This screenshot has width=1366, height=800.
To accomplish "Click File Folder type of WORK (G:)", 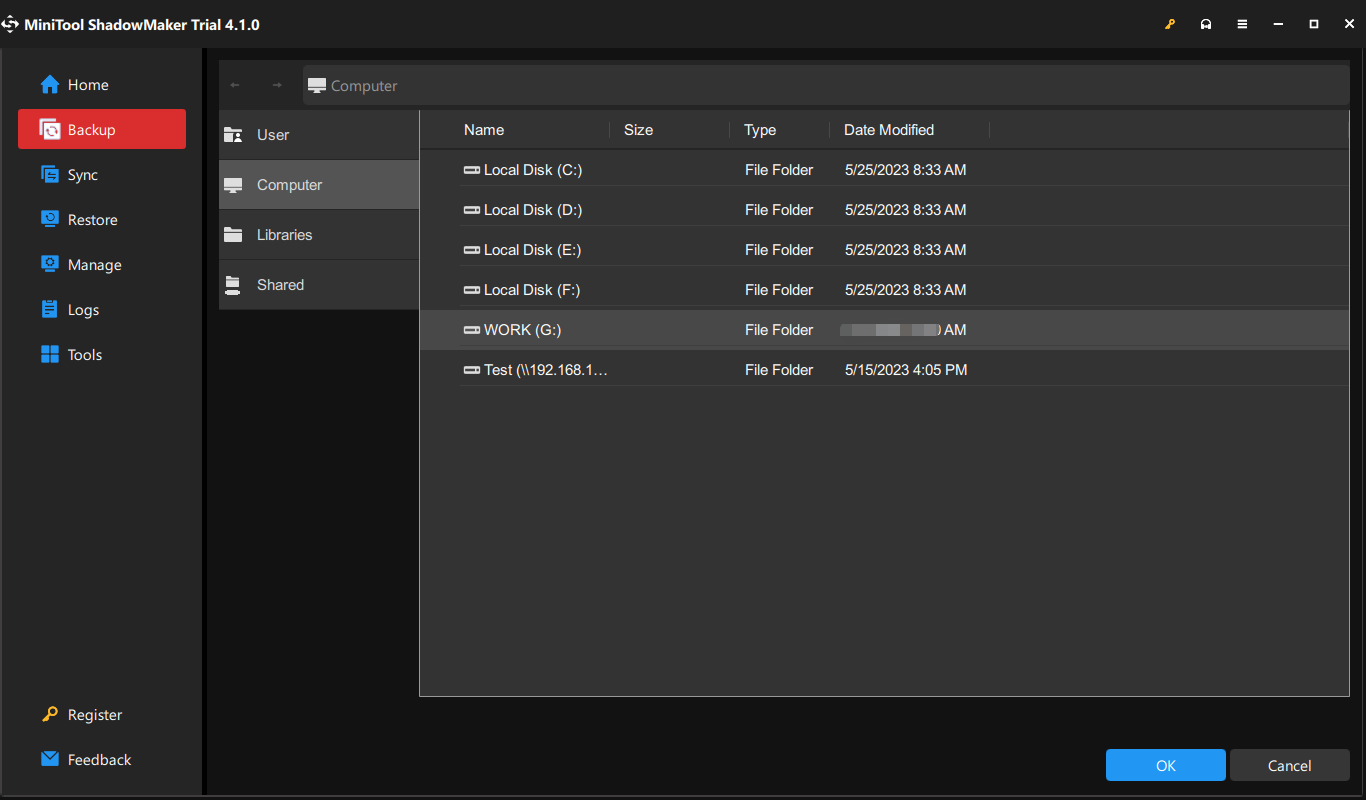I will click(x=779, y=330).
